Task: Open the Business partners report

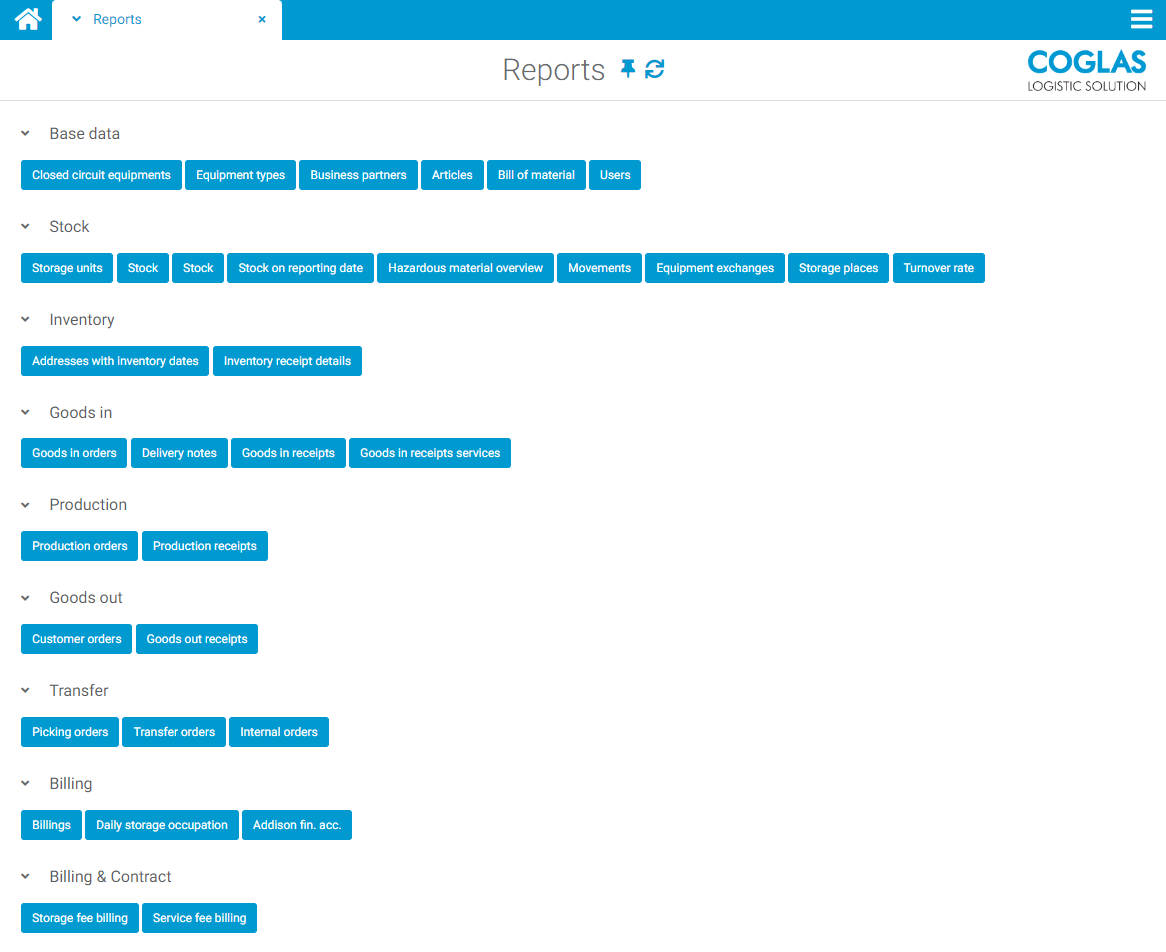Action: coord(358,175)
